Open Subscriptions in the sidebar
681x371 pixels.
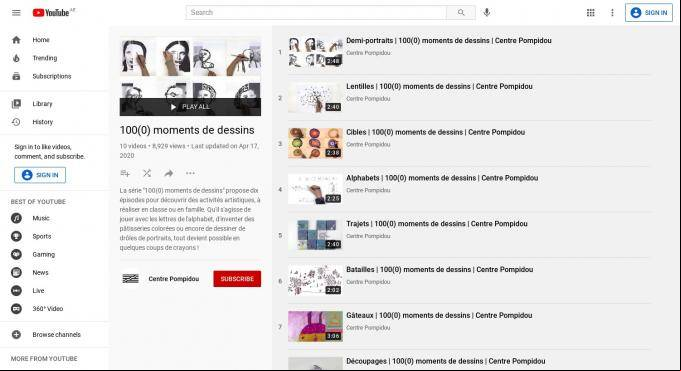coord(52,76)
